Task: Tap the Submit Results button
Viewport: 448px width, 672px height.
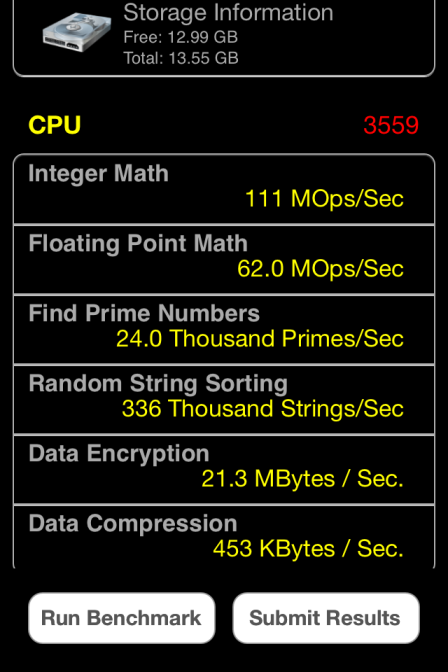Action: (x=326, y=618)
